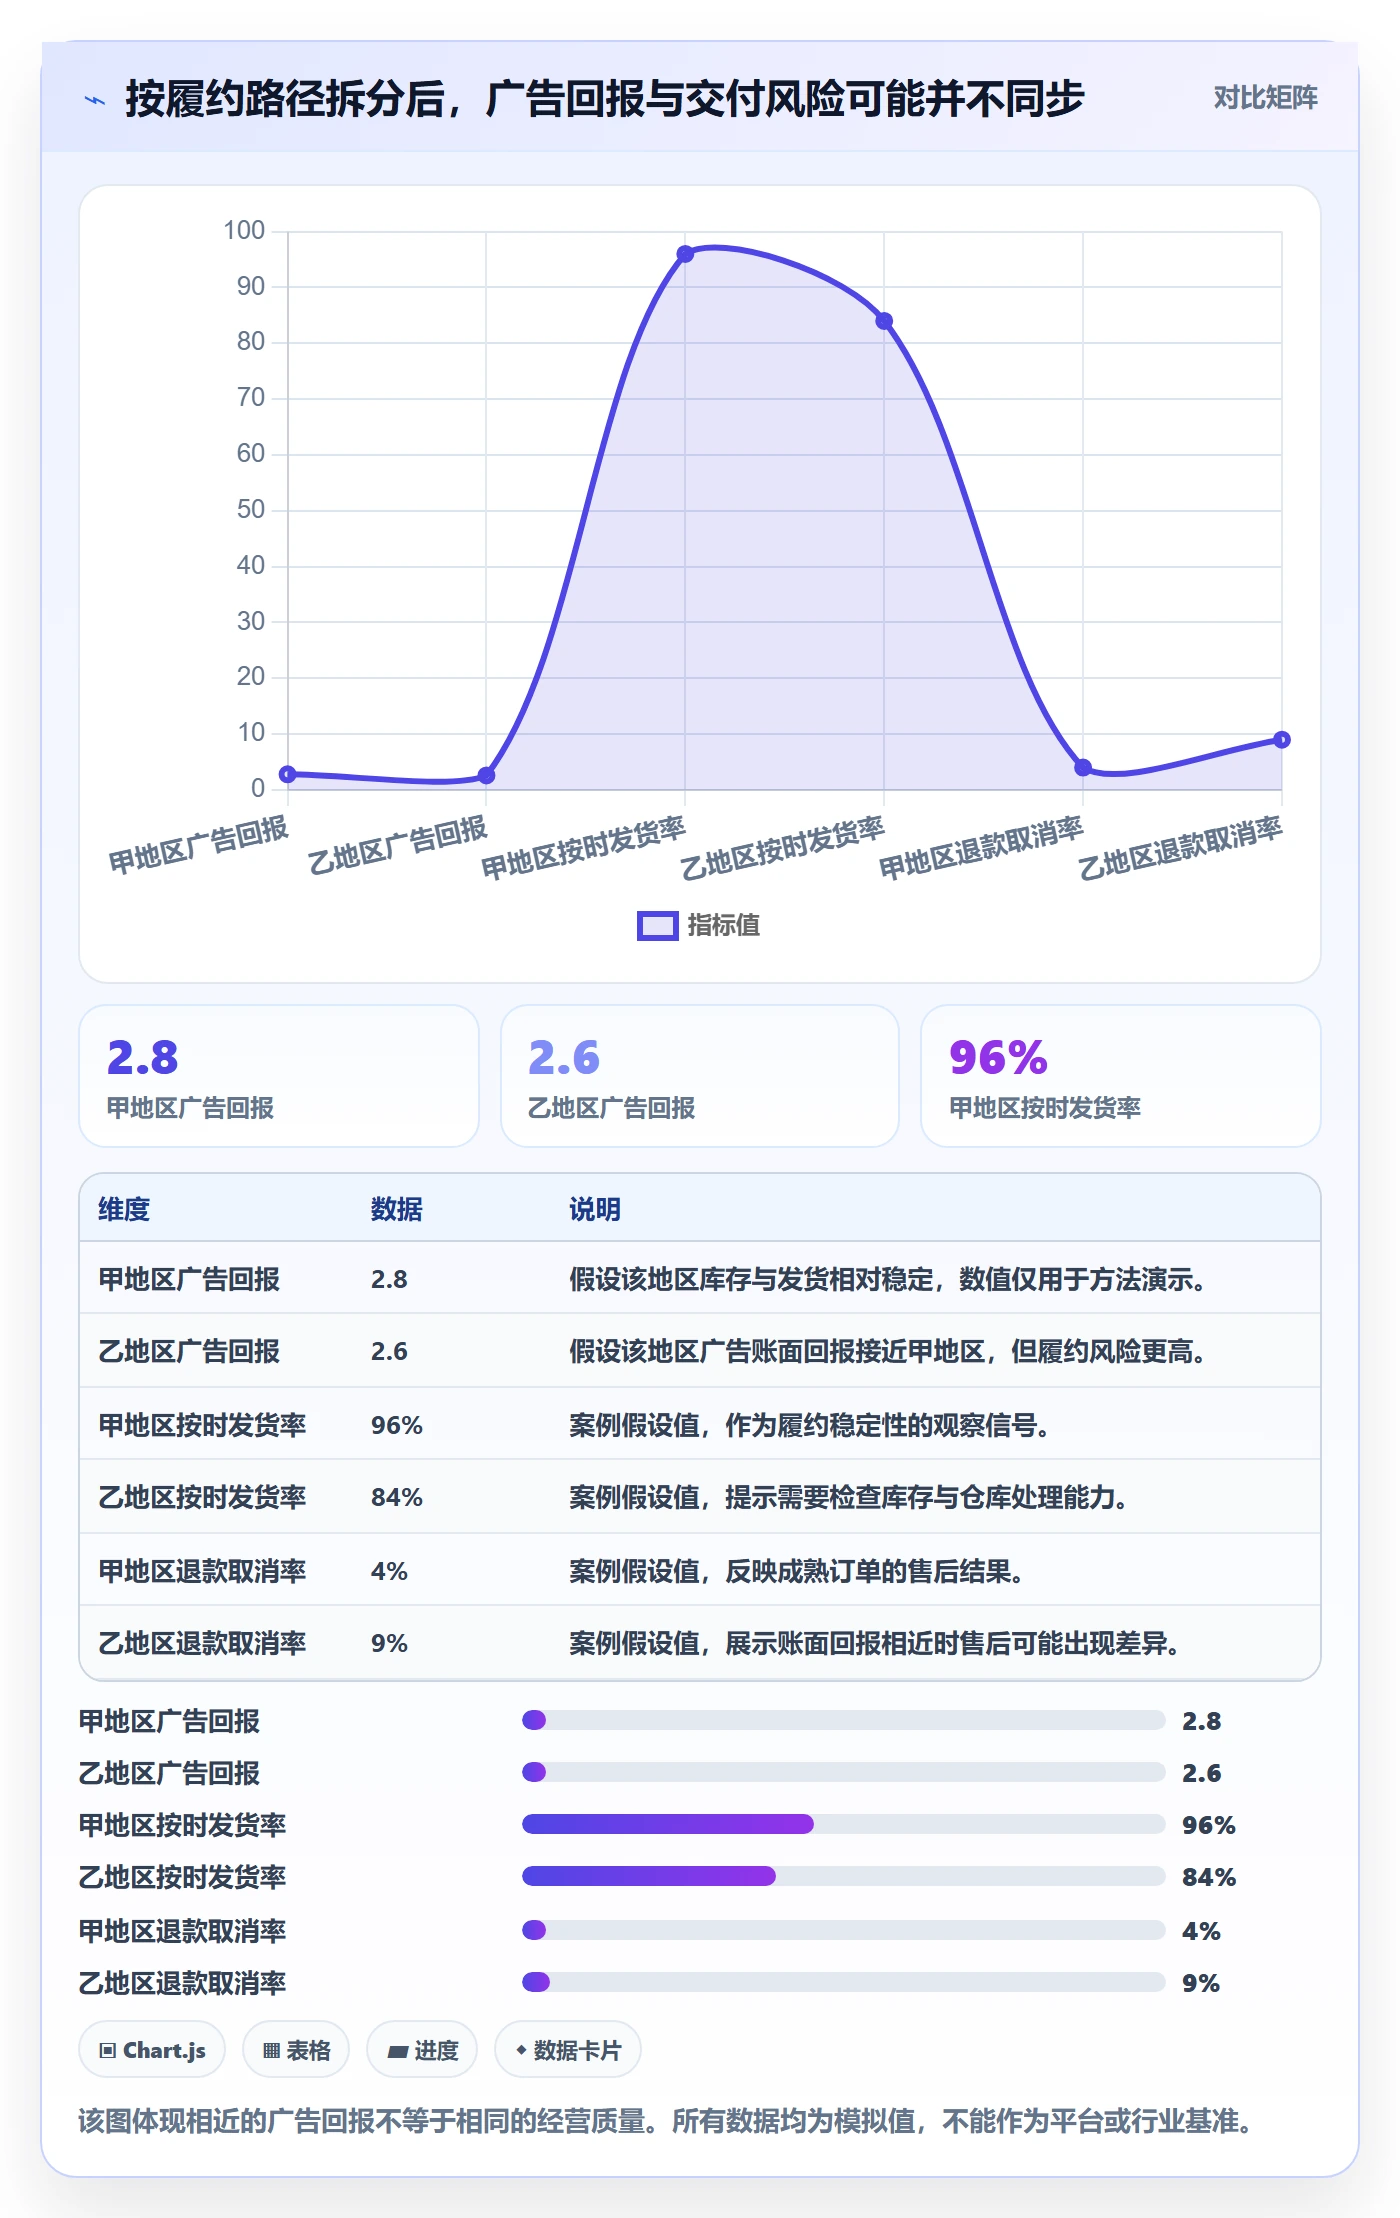
Task: Select the 96% 甲地区按时发货率 data card
Action: (x=1120, y=1076)
